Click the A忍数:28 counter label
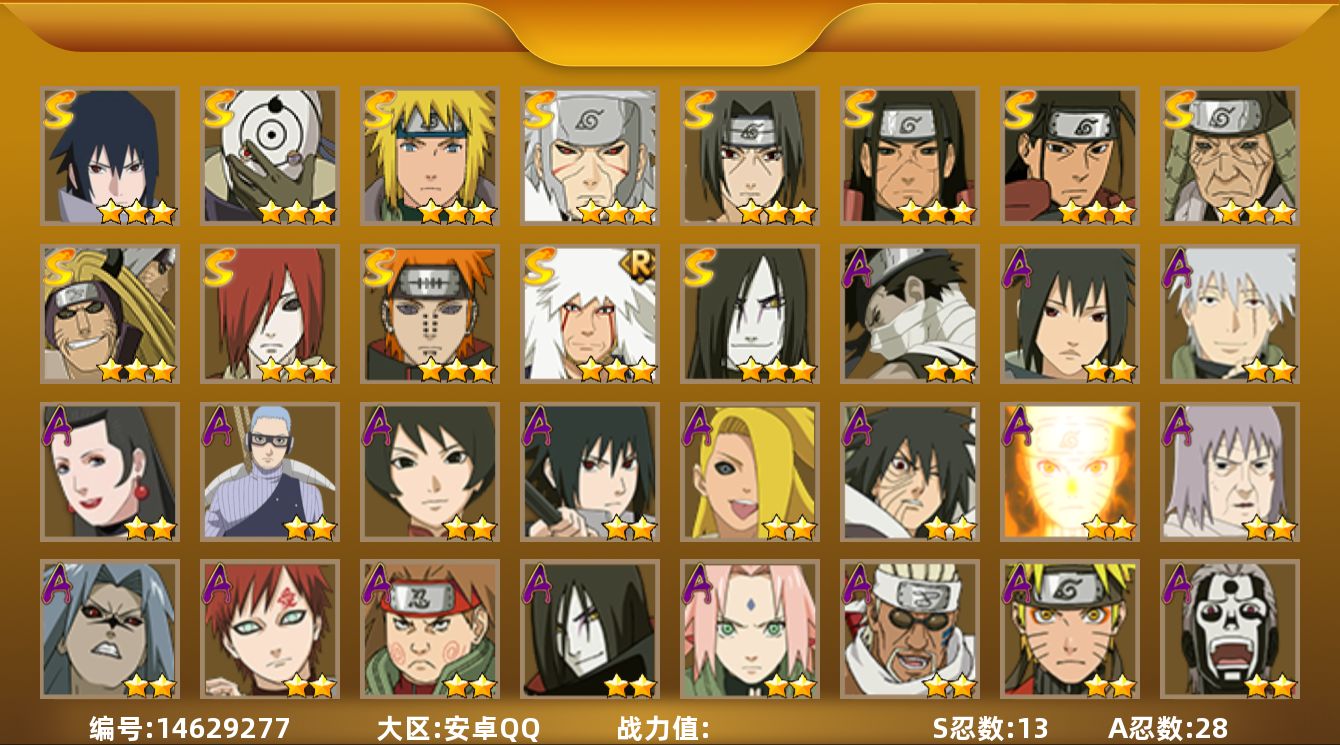 1168,728
